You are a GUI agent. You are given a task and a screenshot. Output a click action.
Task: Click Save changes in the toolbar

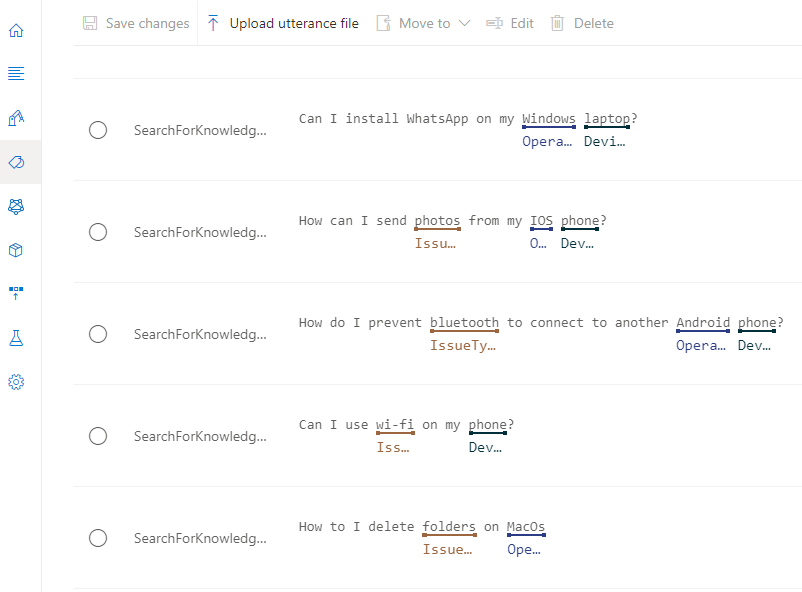136,23
